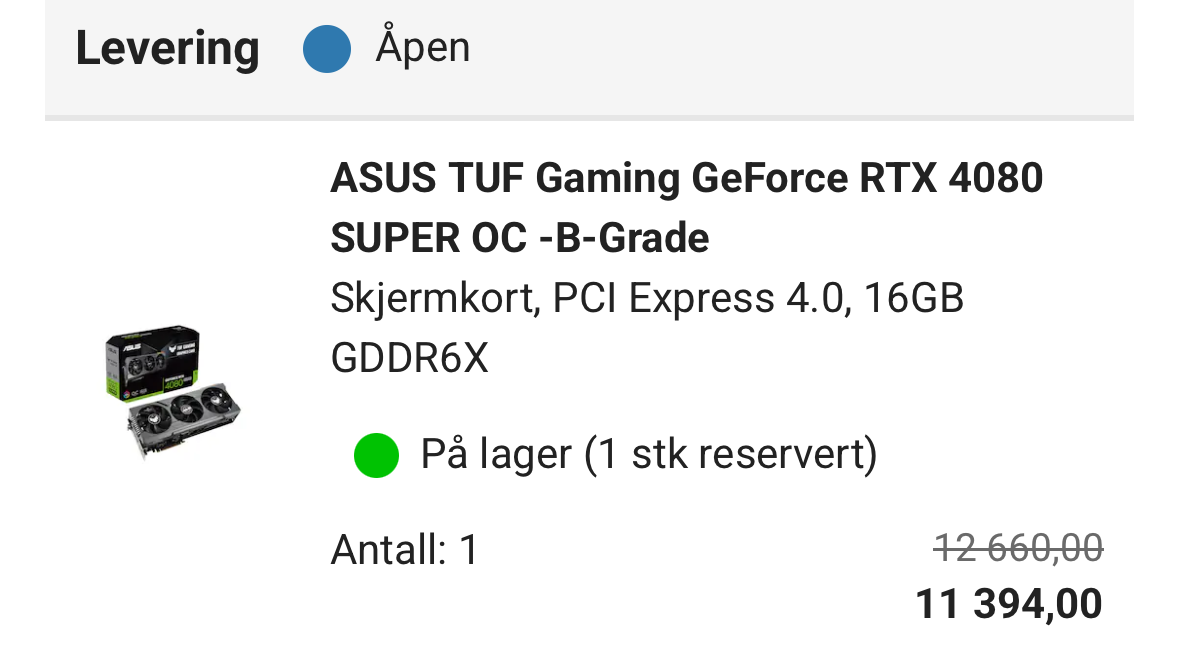
Task: Select the Levering section heading
Action: [x=168, y=49]
